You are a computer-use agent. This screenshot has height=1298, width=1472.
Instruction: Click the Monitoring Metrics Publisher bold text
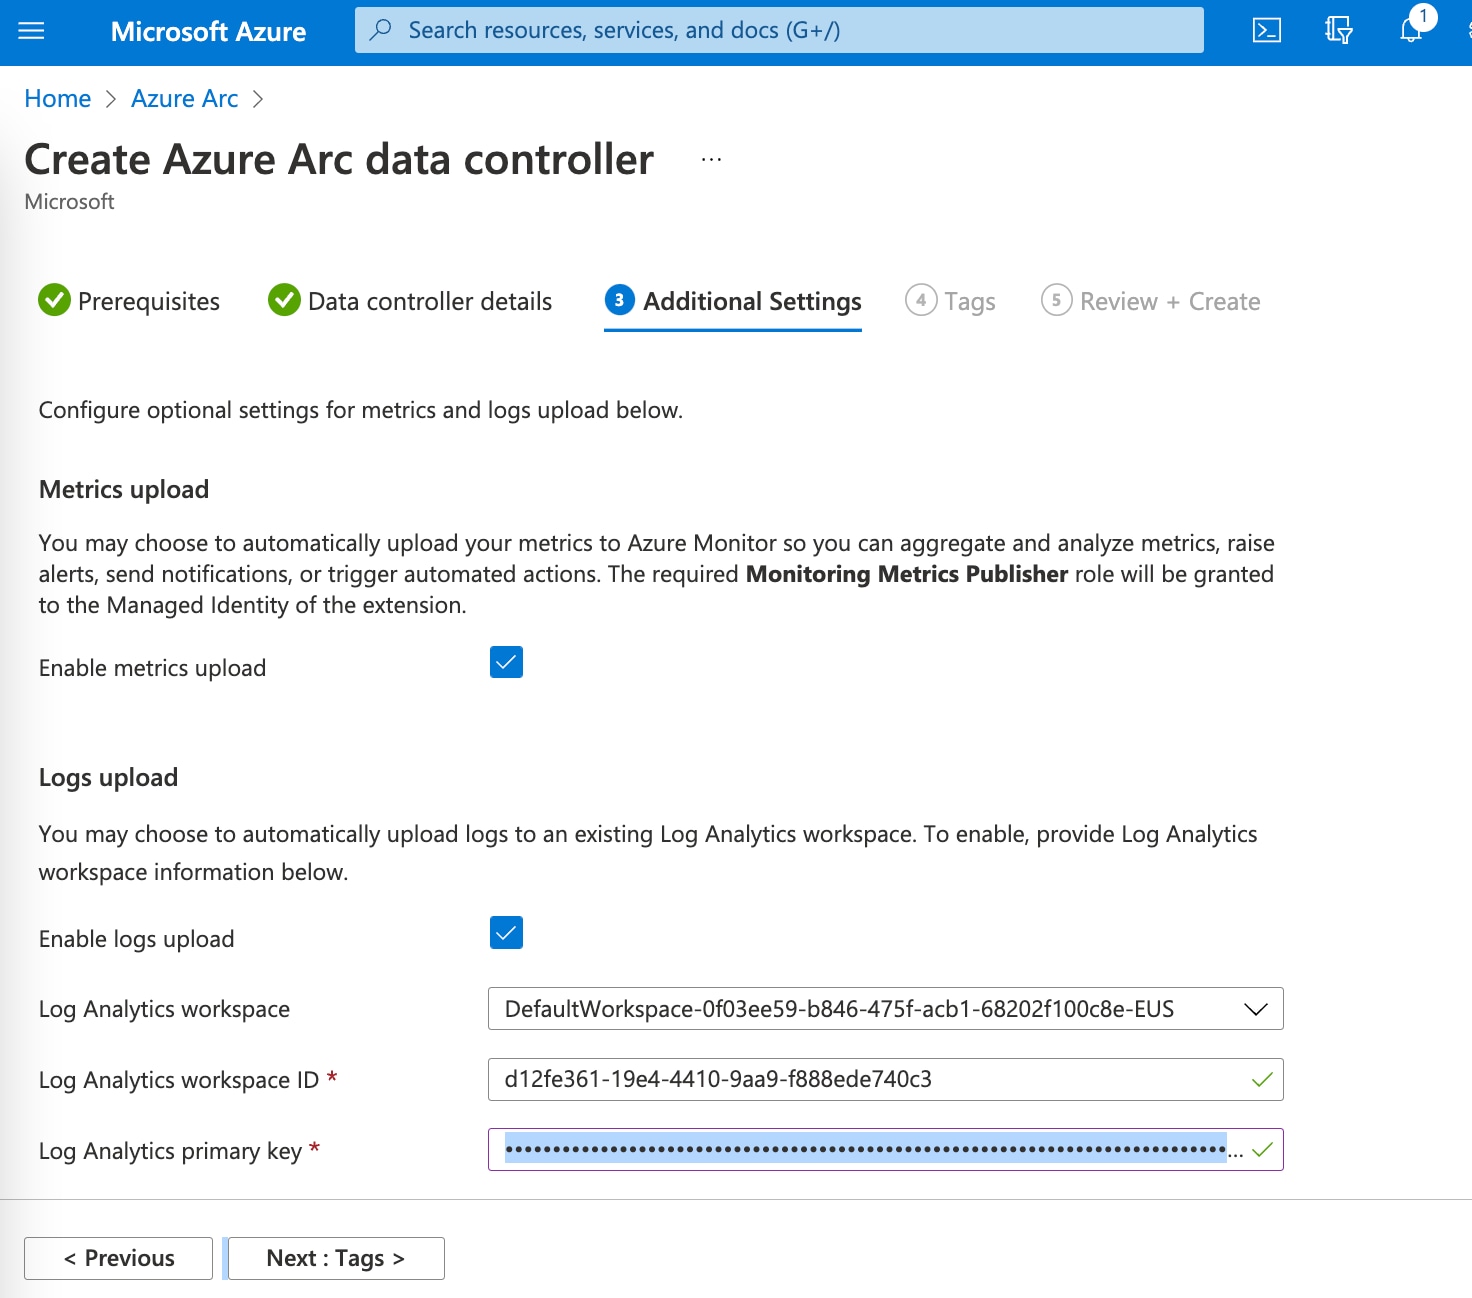(907, 574)
